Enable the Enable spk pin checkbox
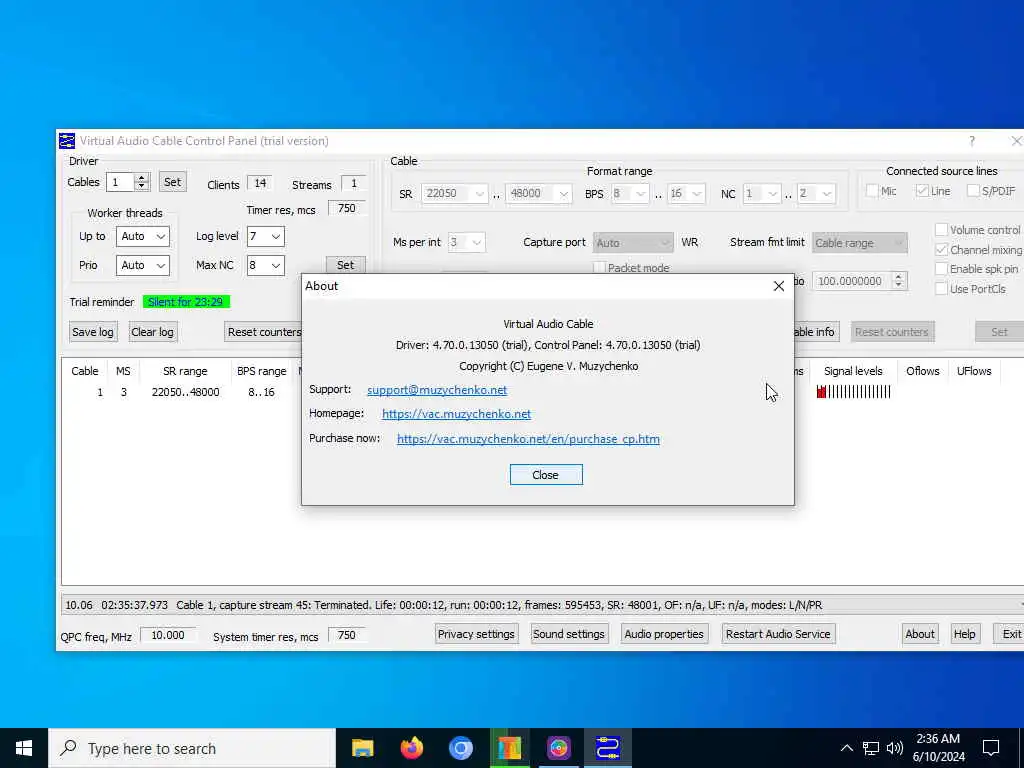 pyautogui.click(x=941, y=268)
